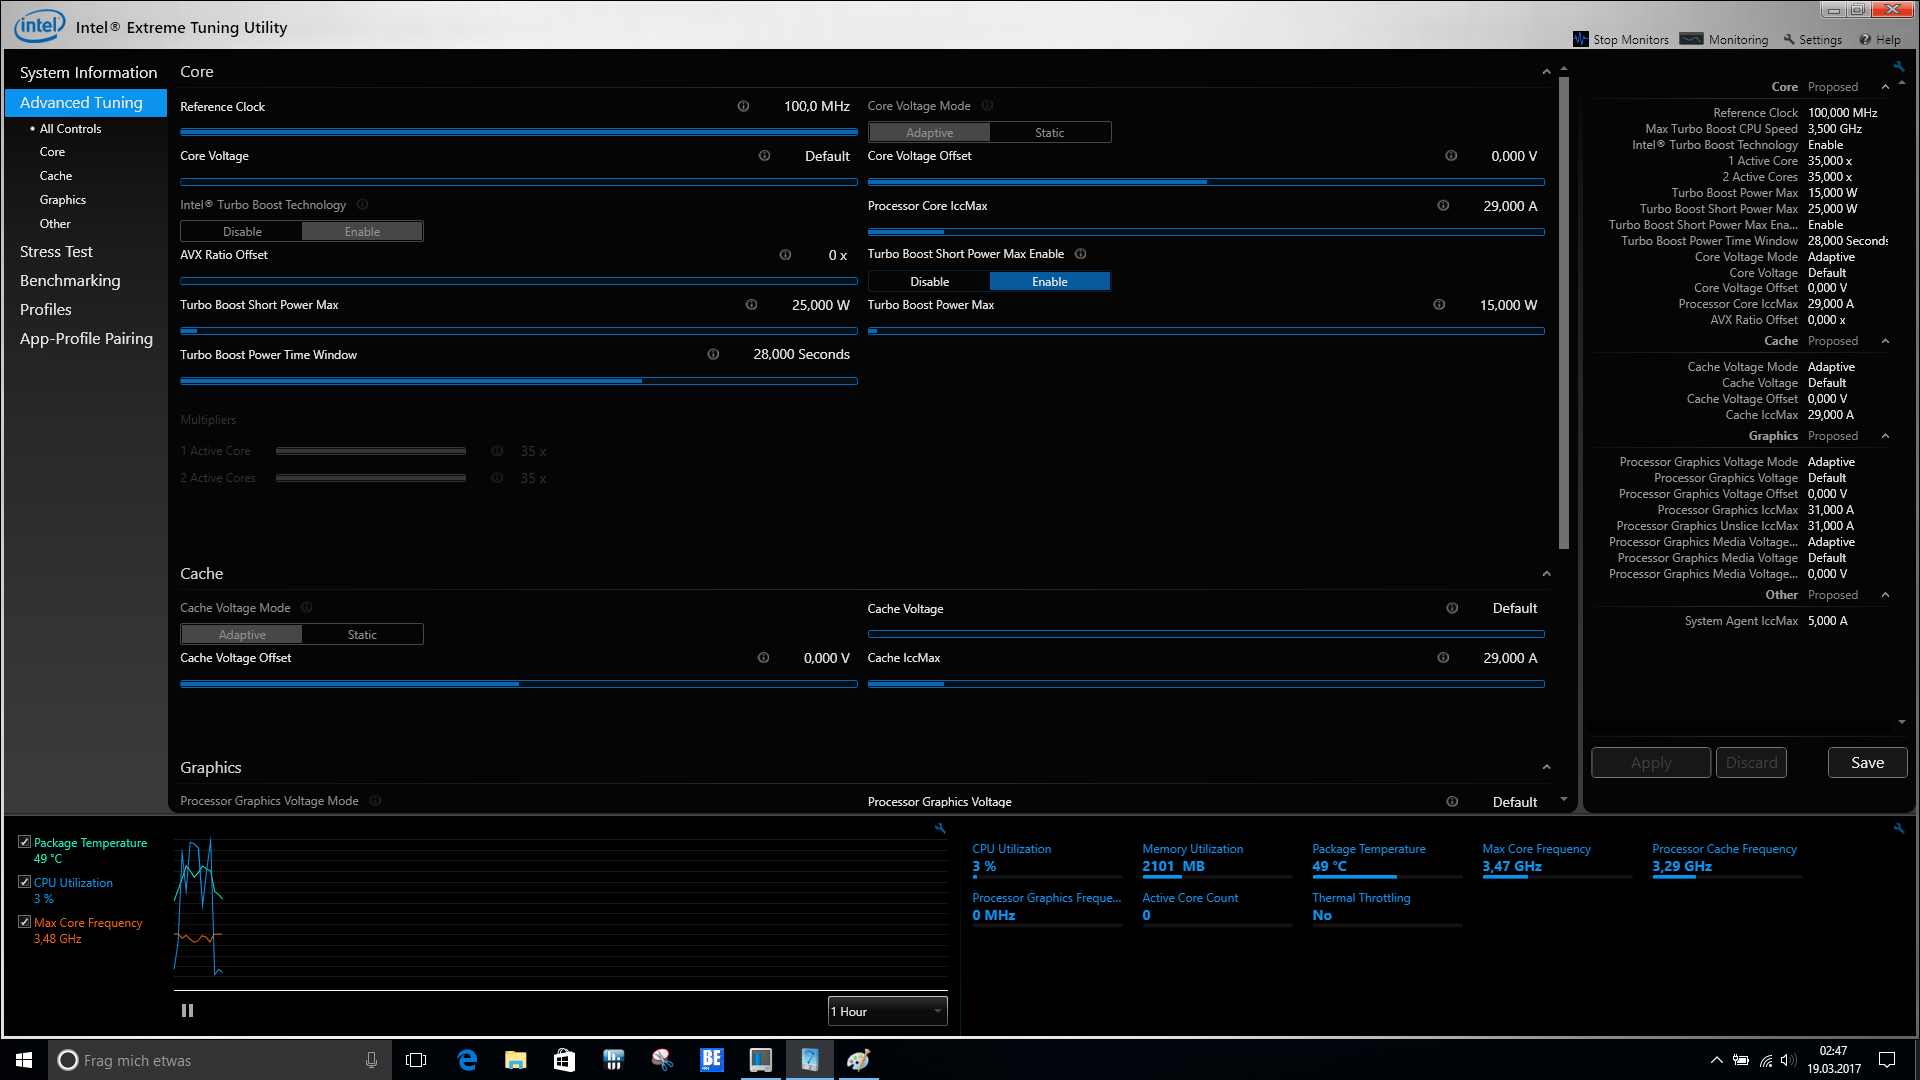Toggle CPU Utilization graph checkbox
The width and height of the screenshot is (1920, 1080).
tap(25, 882)
